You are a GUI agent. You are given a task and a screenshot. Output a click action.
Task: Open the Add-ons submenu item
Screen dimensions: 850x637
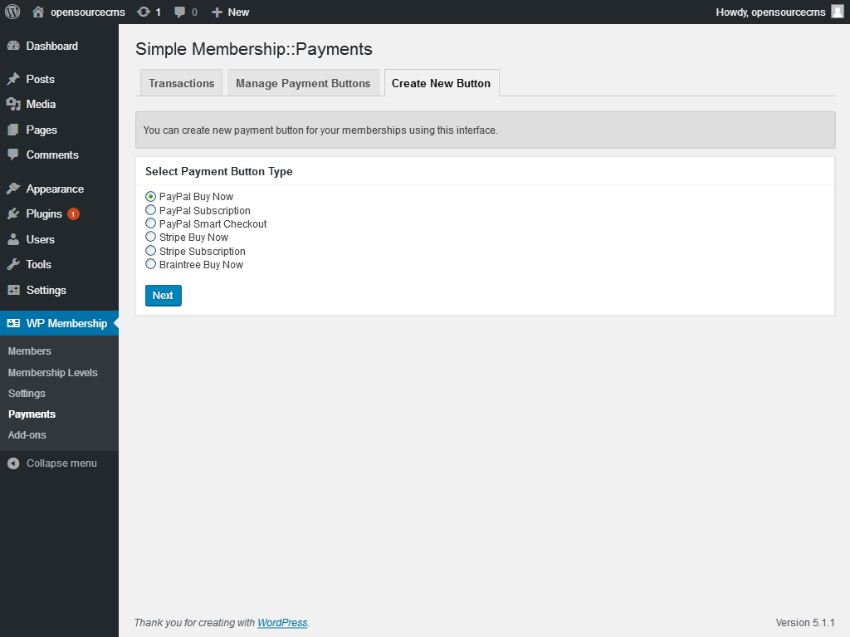click(27, 435)
